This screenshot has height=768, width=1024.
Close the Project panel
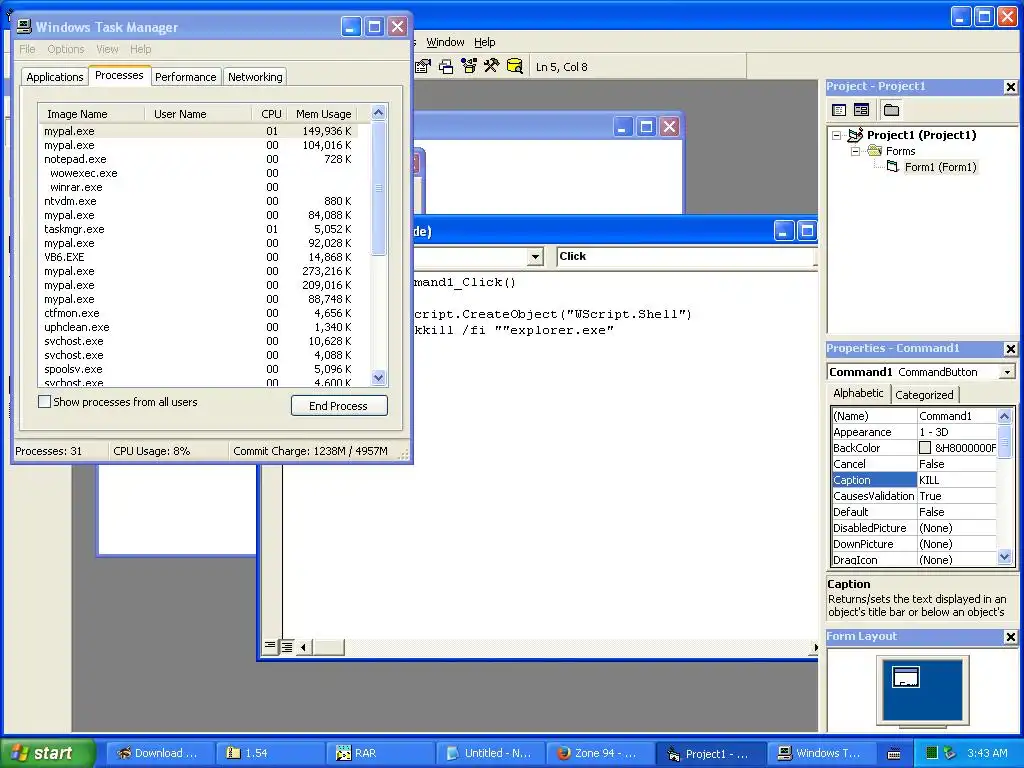(1010, 87)
